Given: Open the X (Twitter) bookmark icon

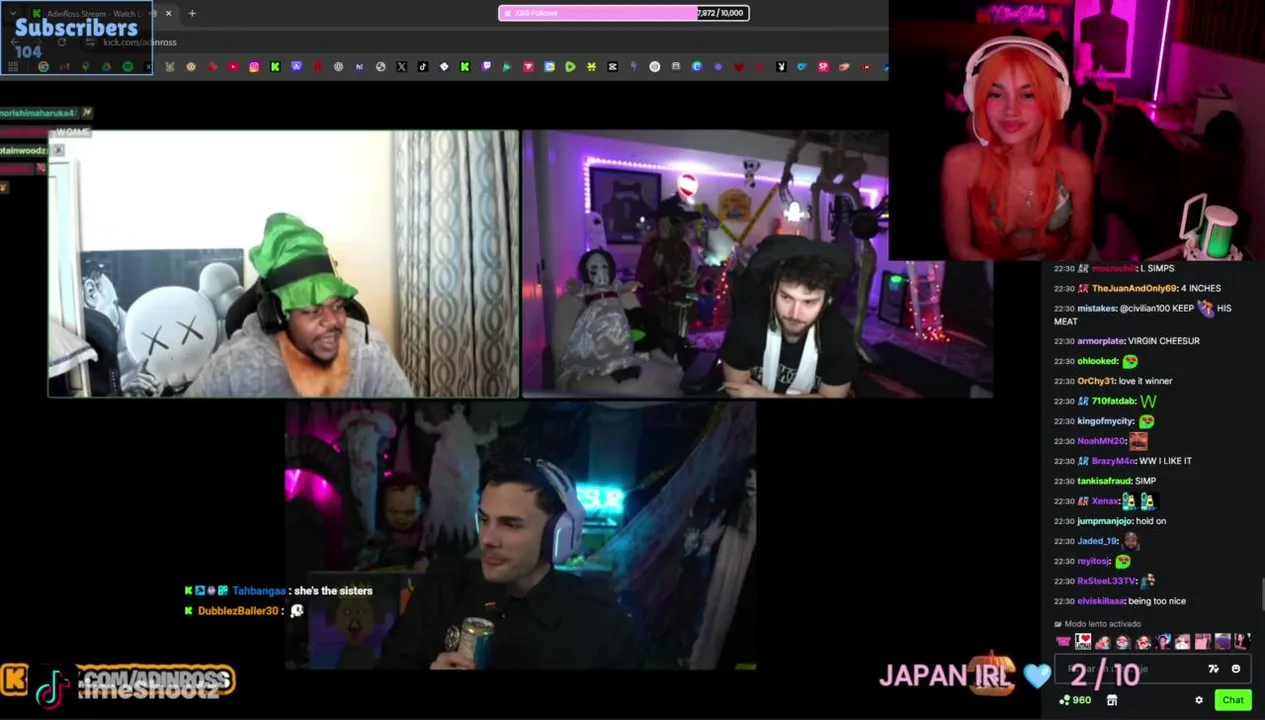Looking at the screenshot, I should pyautogui.click(x=402, y=67).
